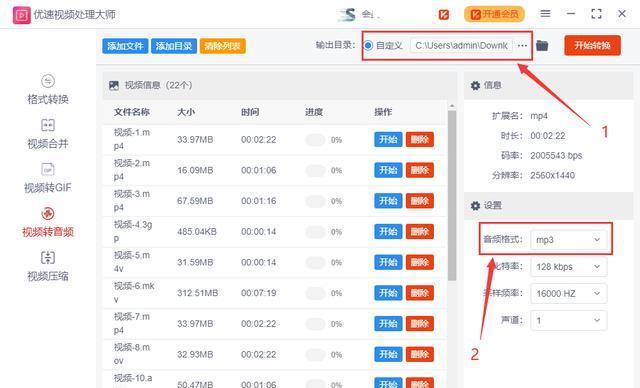The width and height of the screenshot is (640, 388).
Task: Select the 视频-5.m4v file name
Action: pos(132,262)
